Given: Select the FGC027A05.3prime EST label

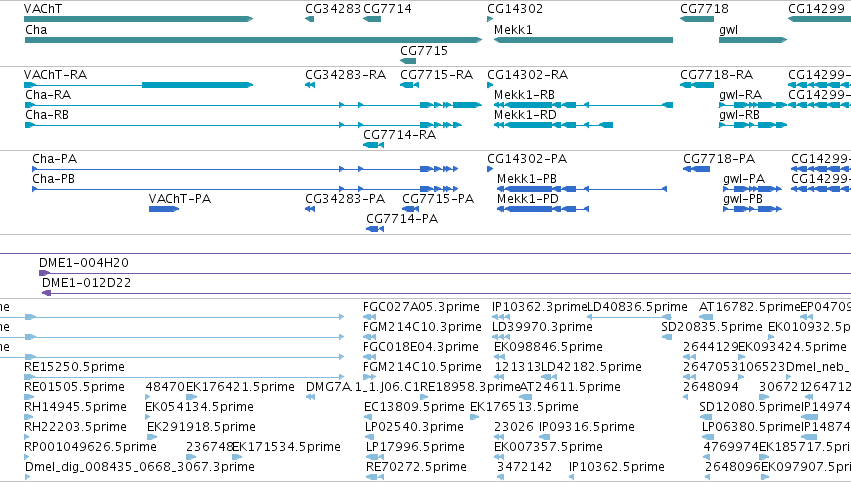Looking at the screenshot, I should pos(421,307).
